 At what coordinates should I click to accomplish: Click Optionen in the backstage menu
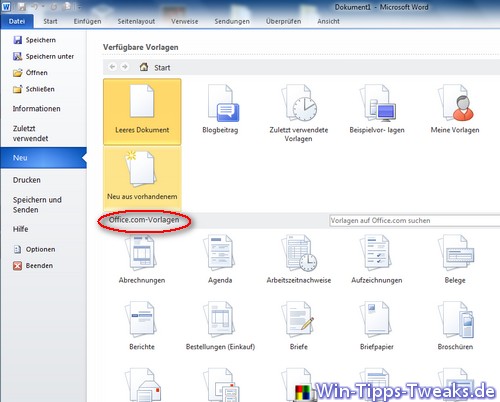coord(34,249)
